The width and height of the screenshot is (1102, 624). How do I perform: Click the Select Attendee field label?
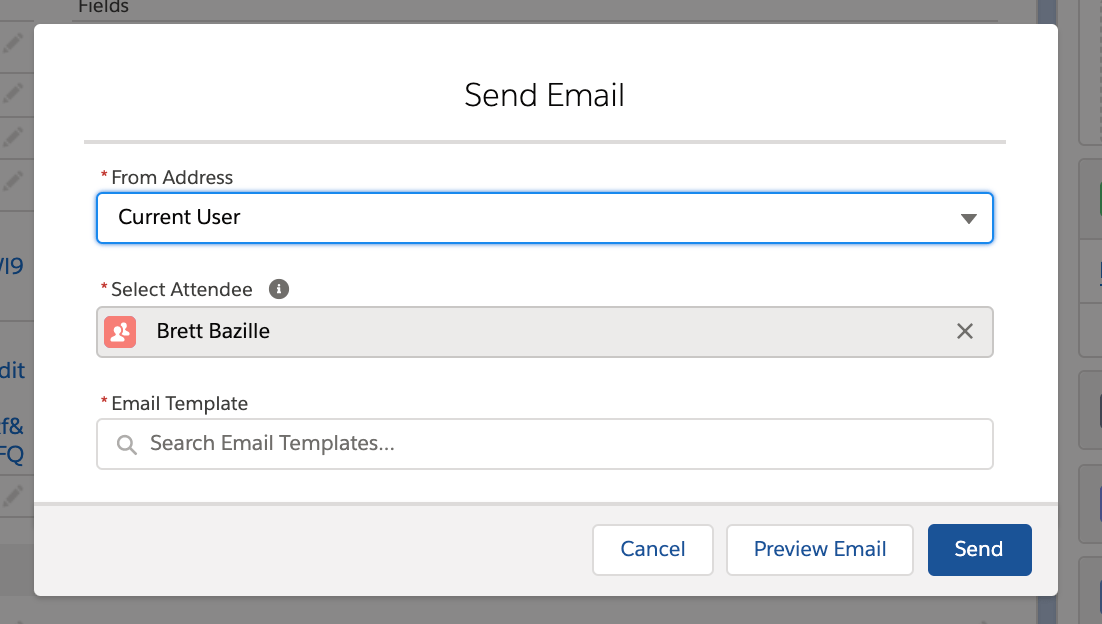181,290
